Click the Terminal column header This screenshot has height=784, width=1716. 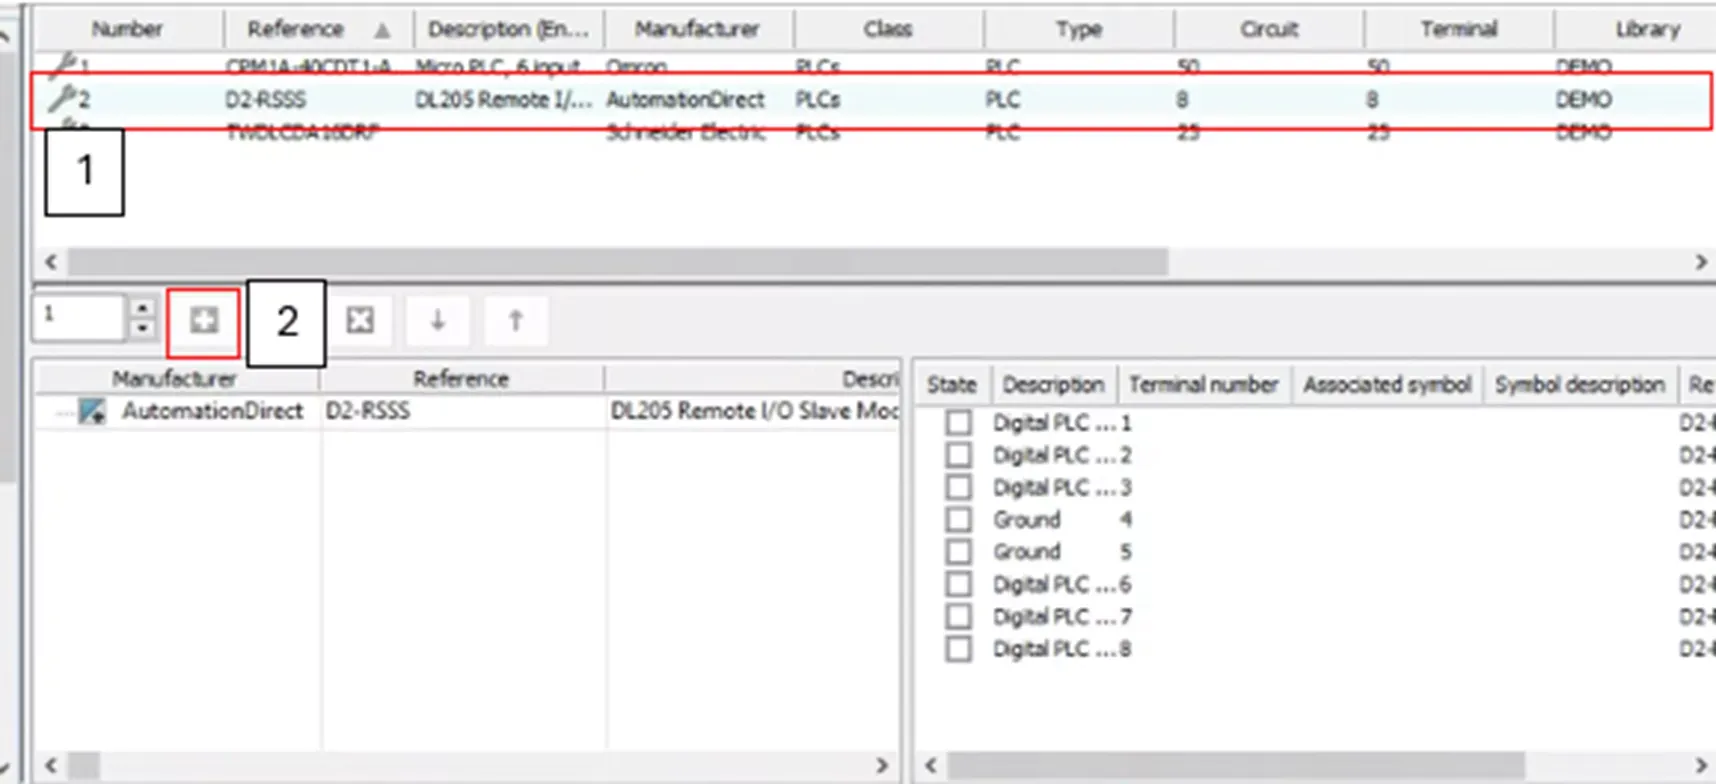(x=1459, y=29)
